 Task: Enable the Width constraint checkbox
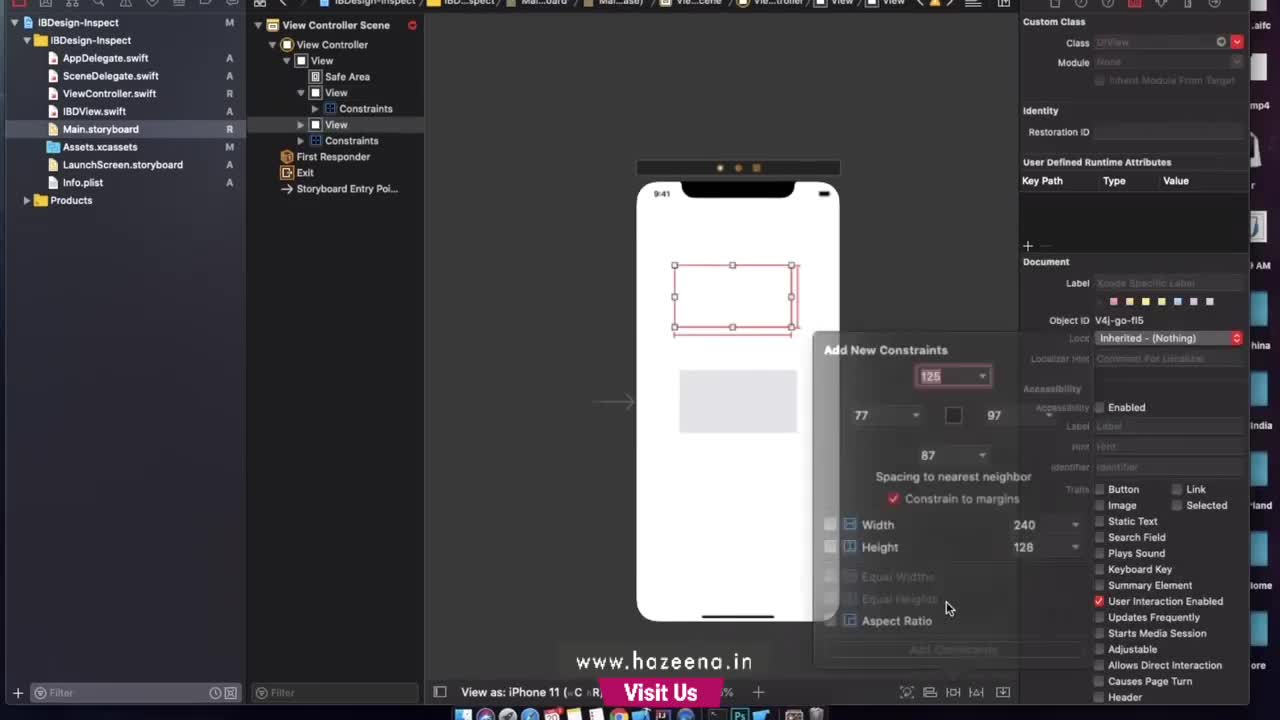[830, 524]
